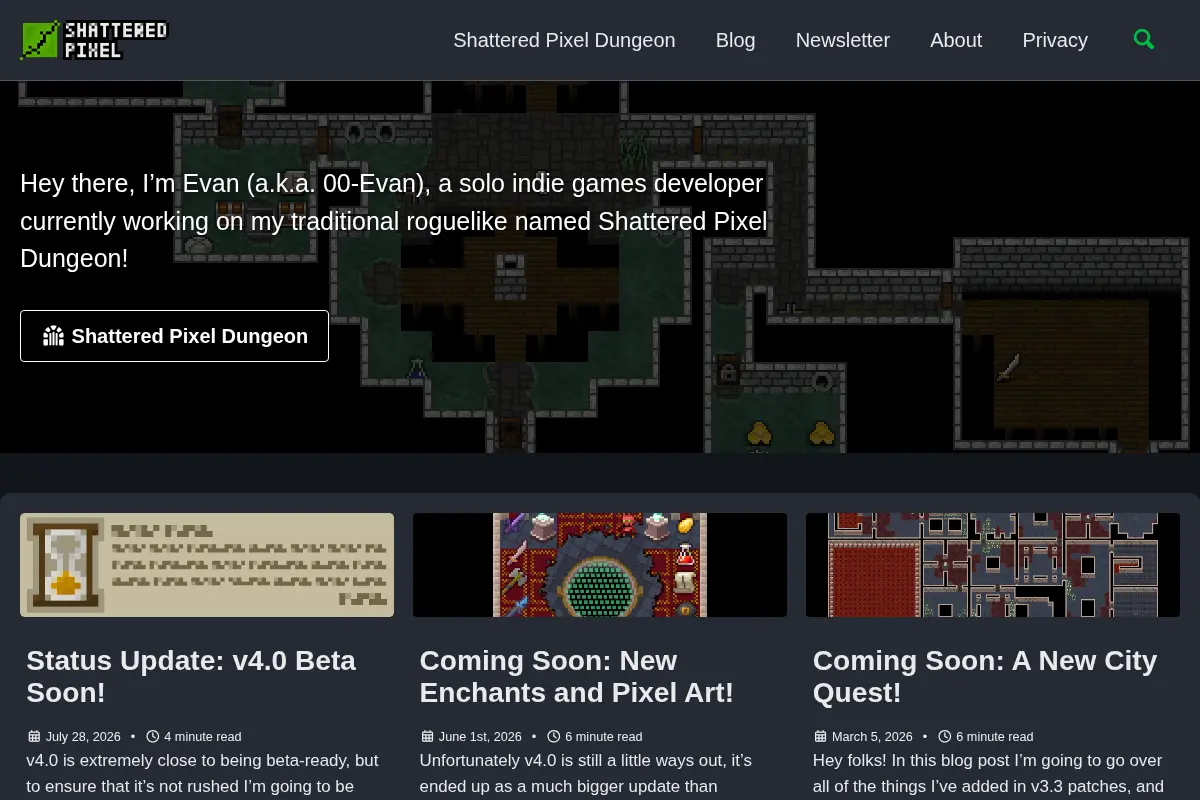Click clock icon beside 4 minute read

click(153, 736)
